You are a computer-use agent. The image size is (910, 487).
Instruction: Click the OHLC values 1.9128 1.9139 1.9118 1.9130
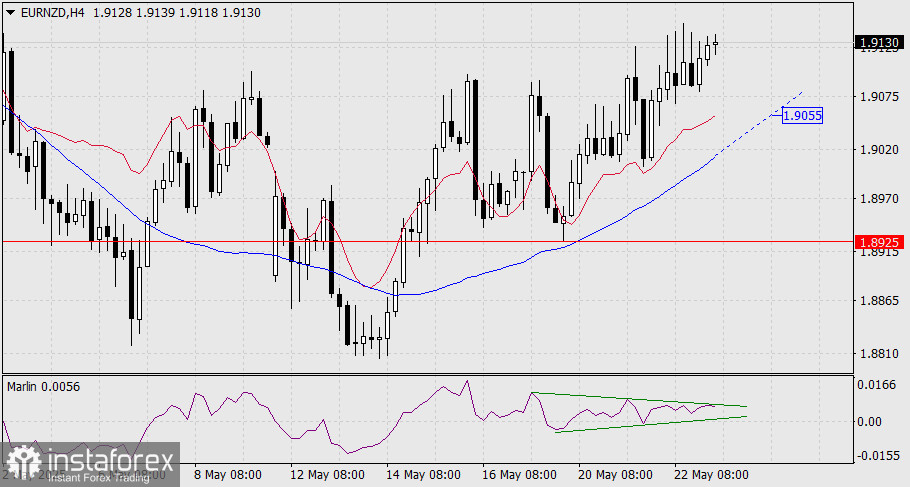pos(177,12)
